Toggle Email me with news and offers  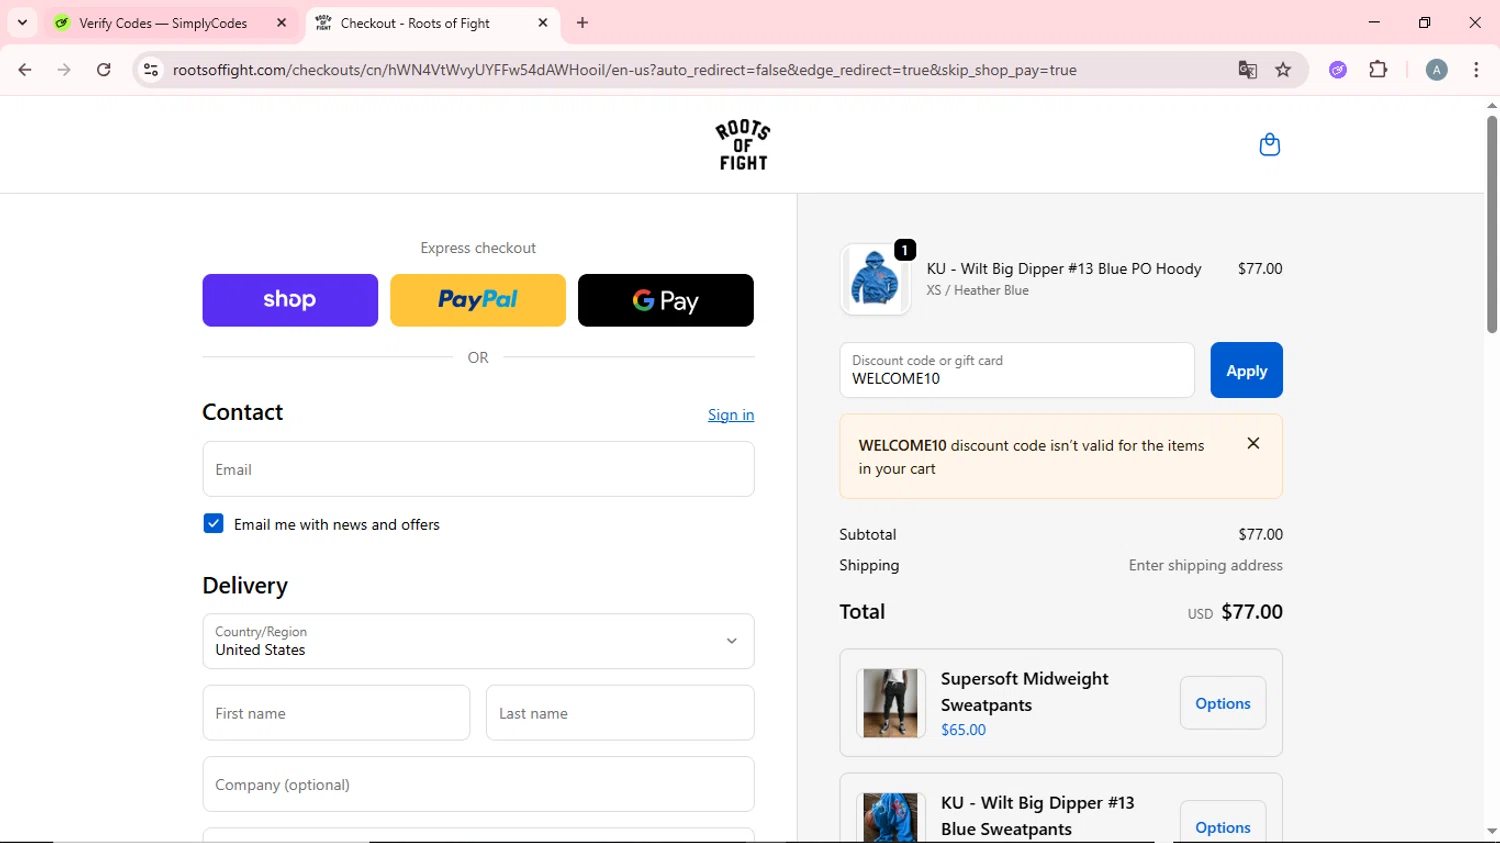coord(213,524)
